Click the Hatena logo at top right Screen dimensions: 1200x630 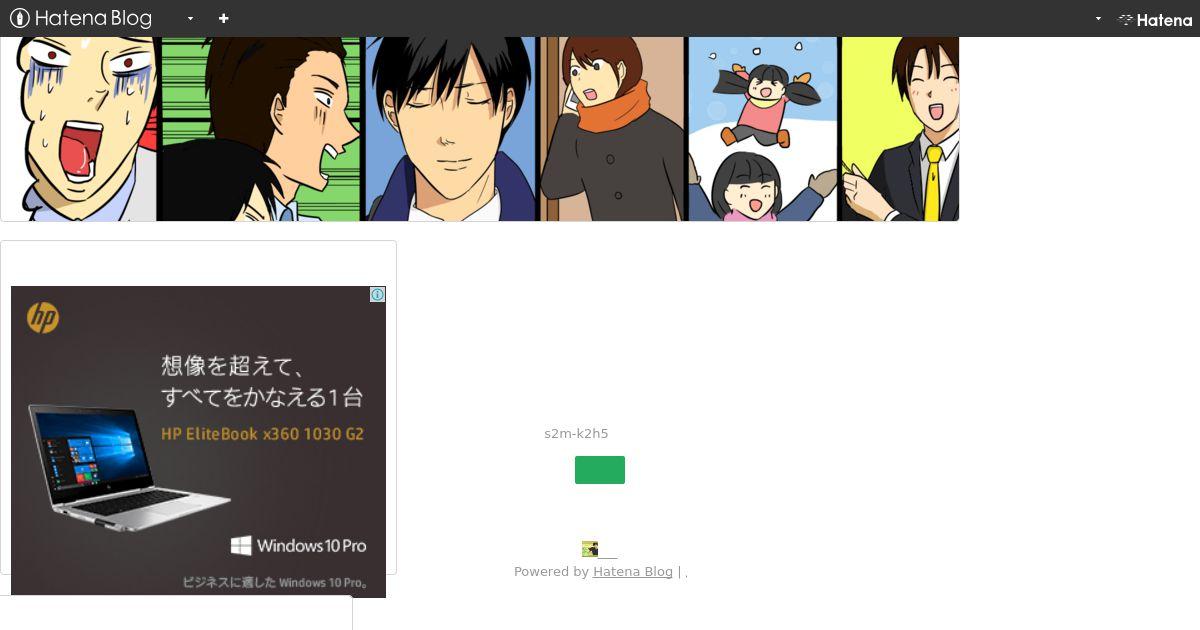tap(1155, 19)
